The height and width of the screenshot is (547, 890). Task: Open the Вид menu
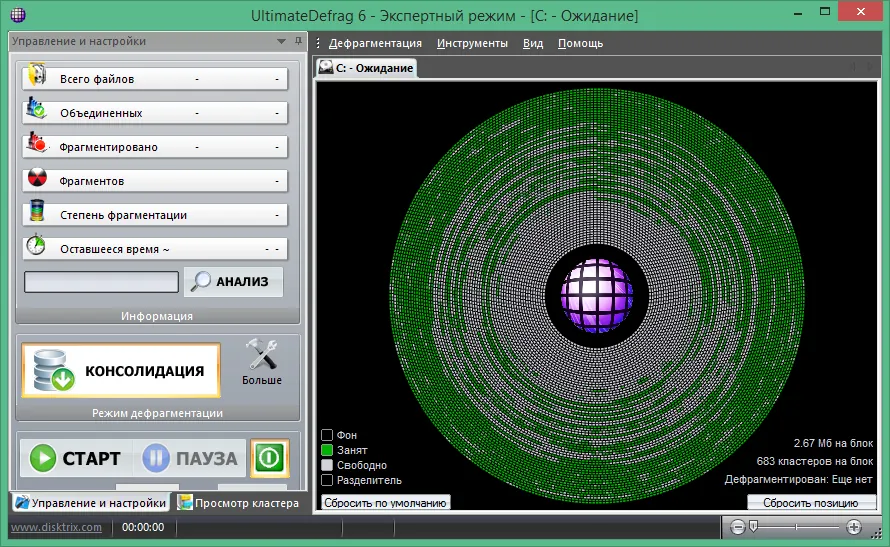pyautogui.click(x=533, y=43)
